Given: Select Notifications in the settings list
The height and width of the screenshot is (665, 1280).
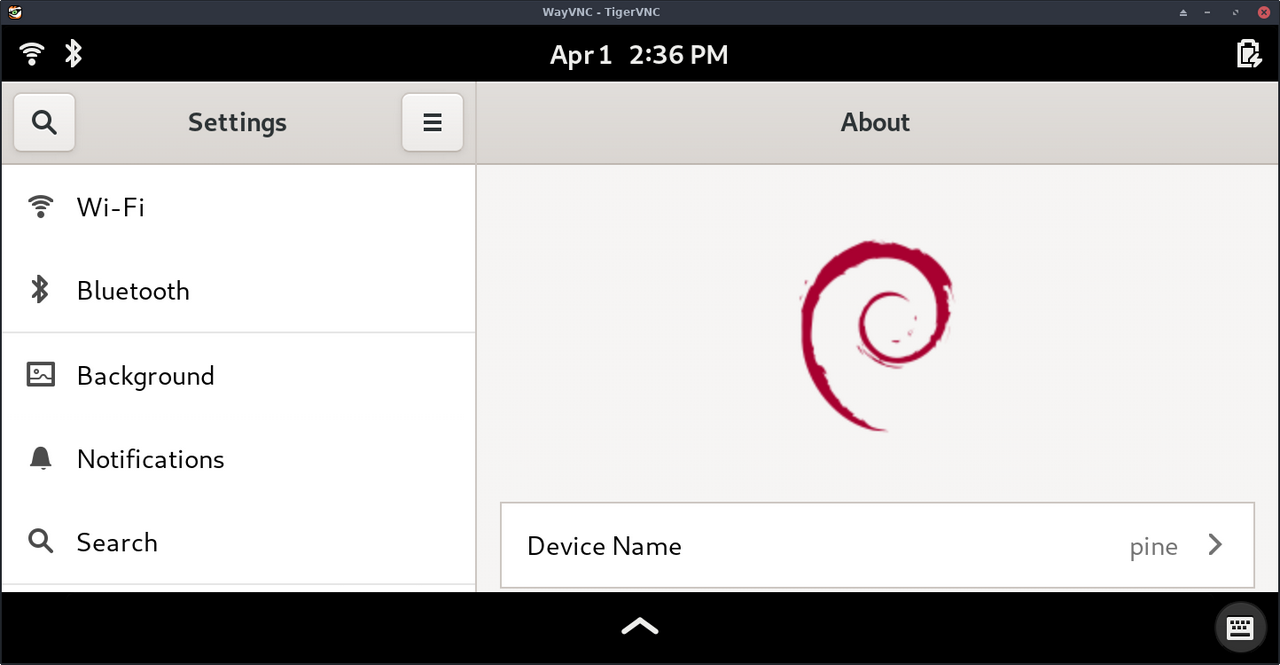Looking at the screenshot, I should click(238, 459).
